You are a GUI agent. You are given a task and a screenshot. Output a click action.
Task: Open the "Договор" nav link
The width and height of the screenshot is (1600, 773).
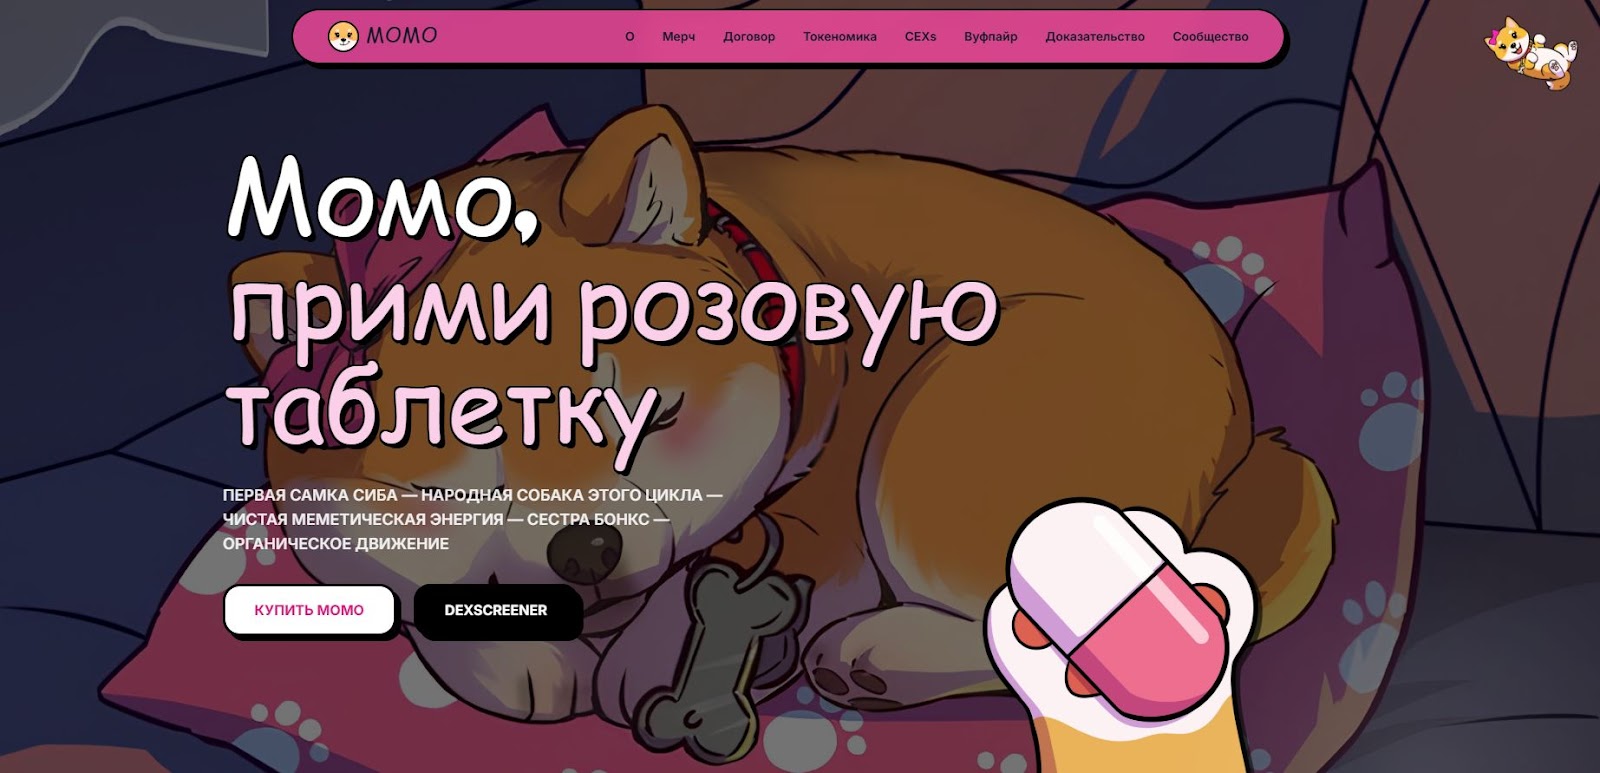[749, 37]
